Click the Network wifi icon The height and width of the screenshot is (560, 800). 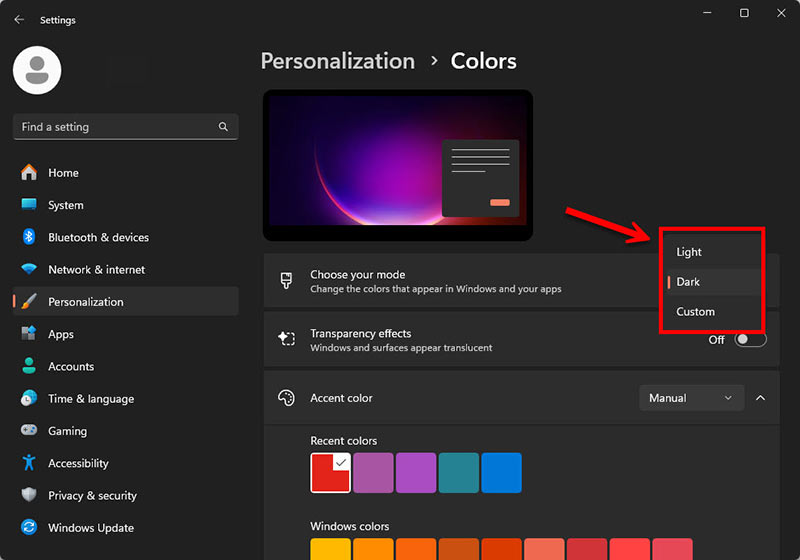29,269
